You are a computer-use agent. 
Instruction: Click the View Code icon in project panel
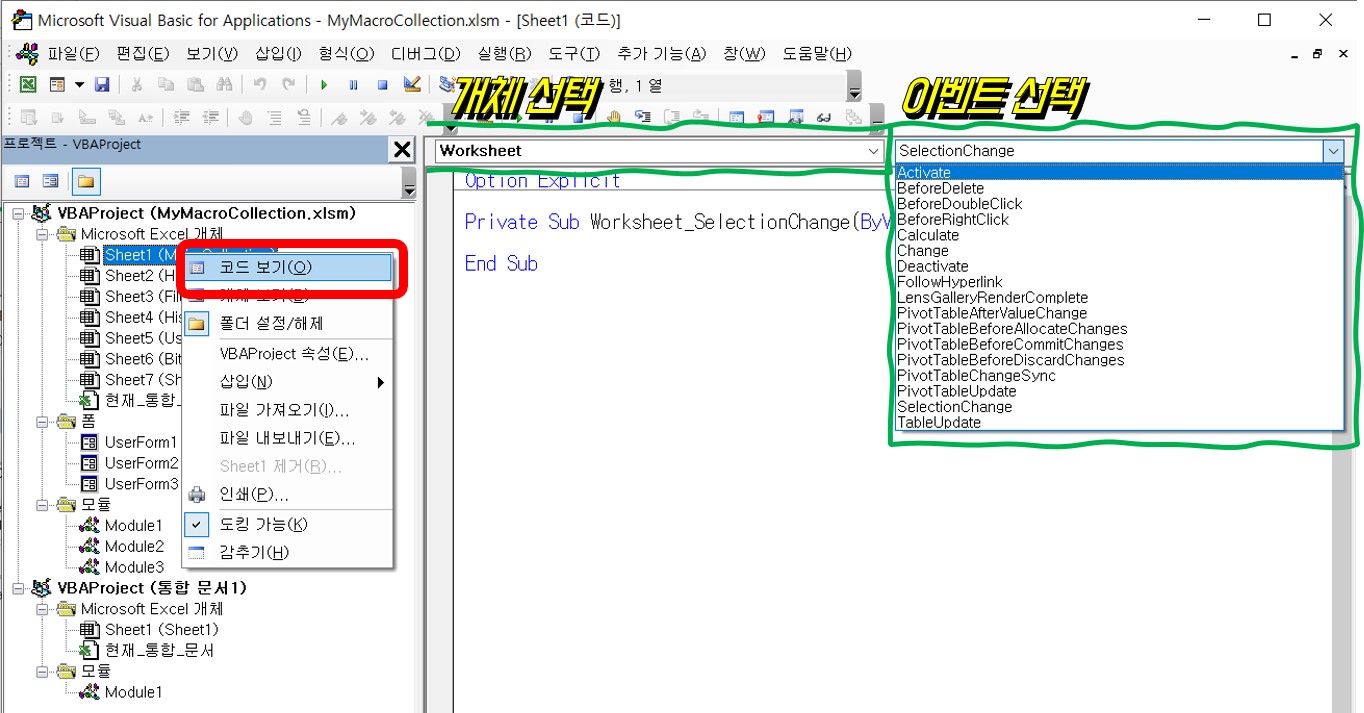pyautogui.click(x=22, y=182)
